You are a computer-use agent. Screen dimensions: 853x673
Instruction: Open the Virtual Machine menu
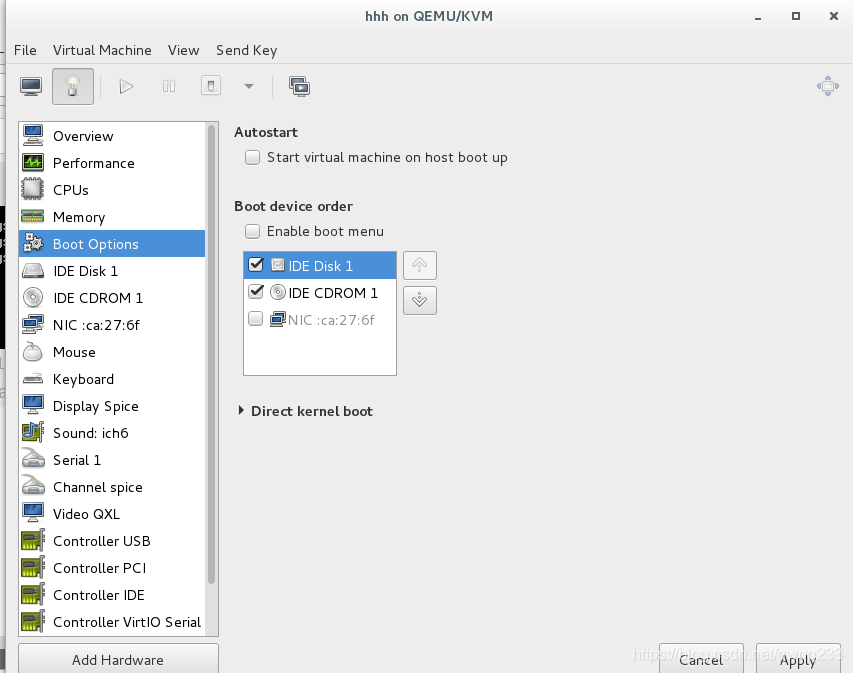102,50
